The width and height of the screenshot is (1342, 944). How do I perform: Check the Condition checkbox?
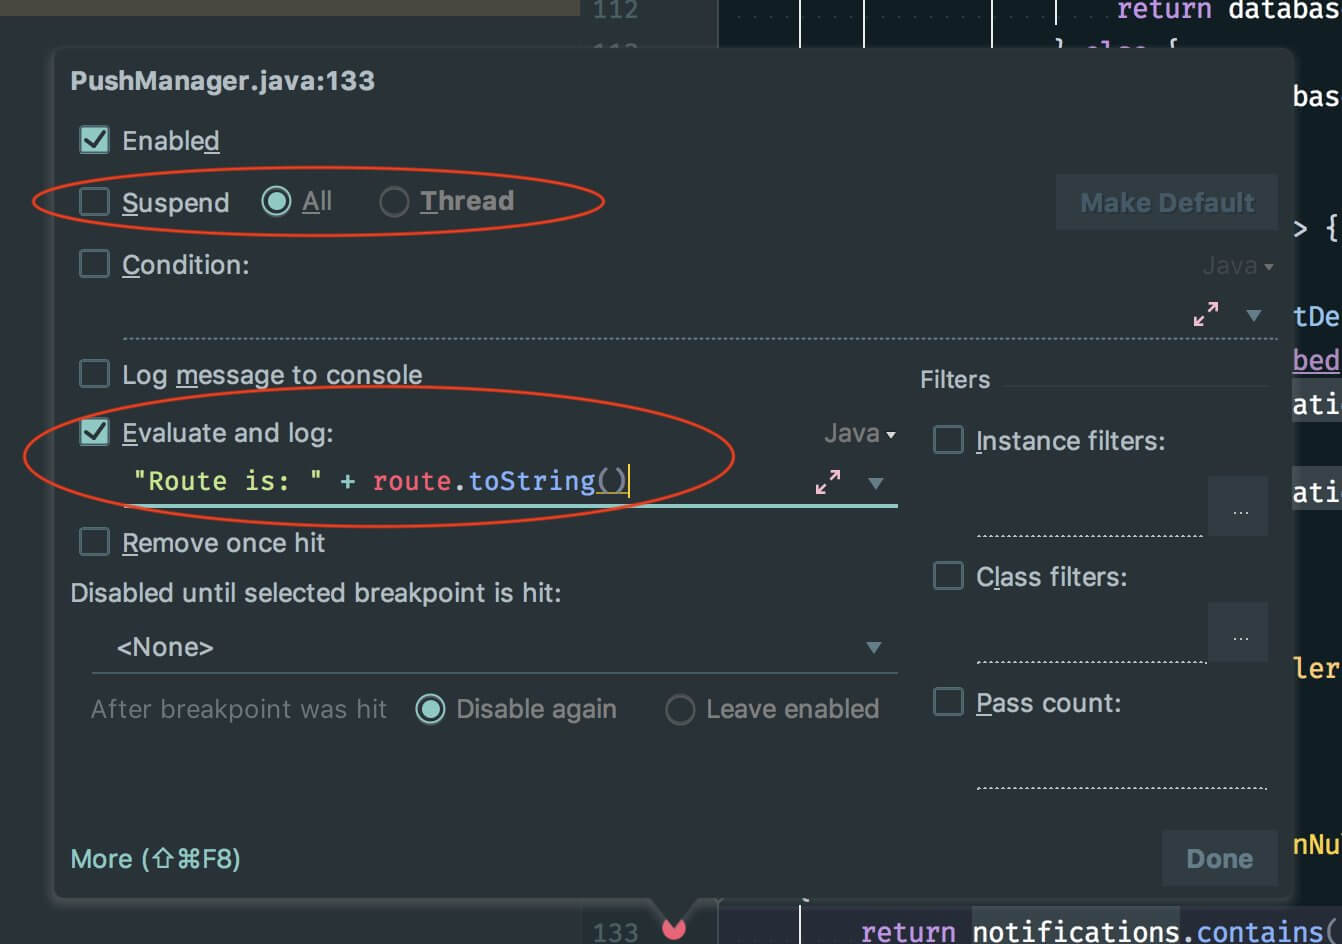[x=93, y=264]
